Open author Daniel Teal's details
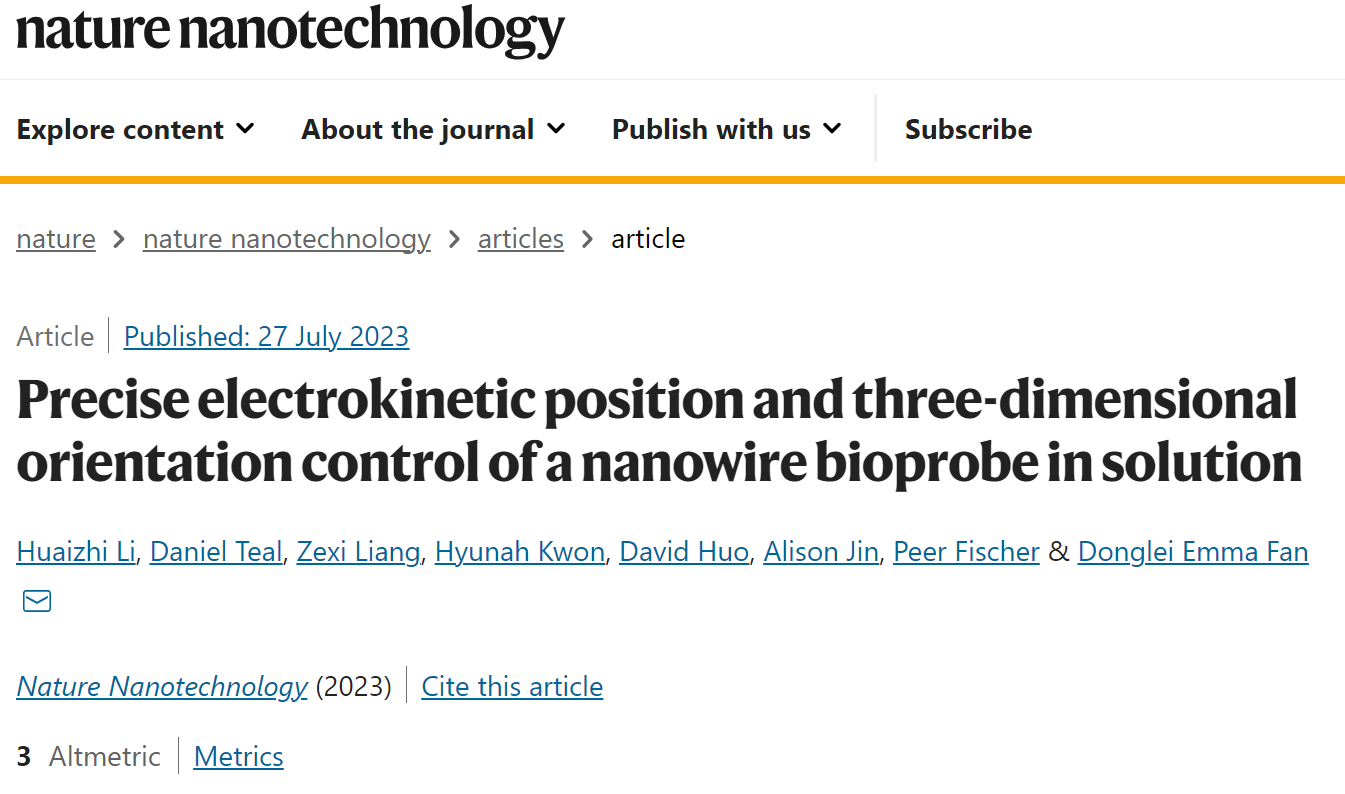 coord(216,552)
